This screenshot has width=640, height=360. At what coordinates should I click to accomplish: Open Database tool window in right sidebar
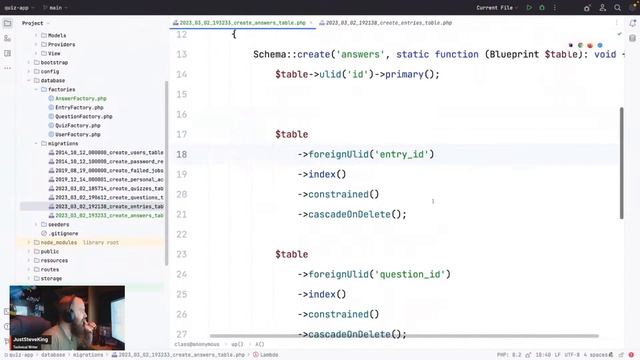(x=632, y=38)
